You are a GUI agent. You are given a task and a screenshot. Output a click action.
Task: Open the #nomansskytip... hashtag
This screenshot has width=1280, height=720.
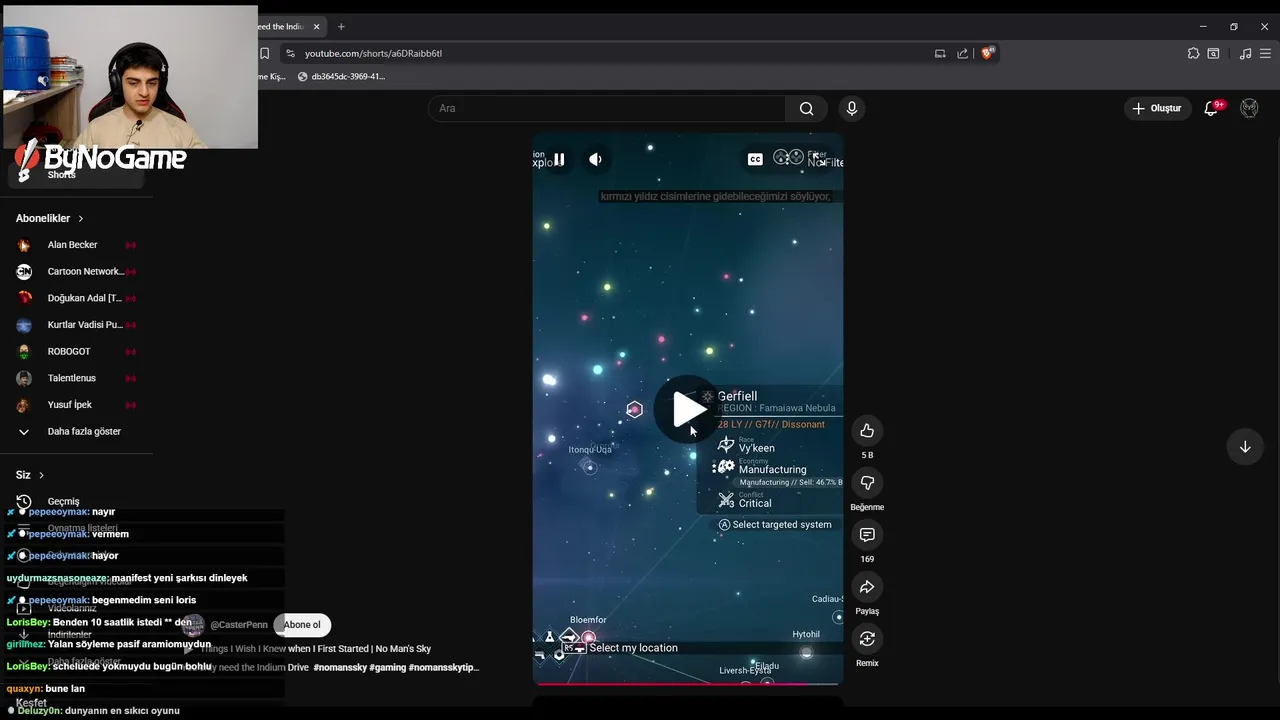pos(444,667)
